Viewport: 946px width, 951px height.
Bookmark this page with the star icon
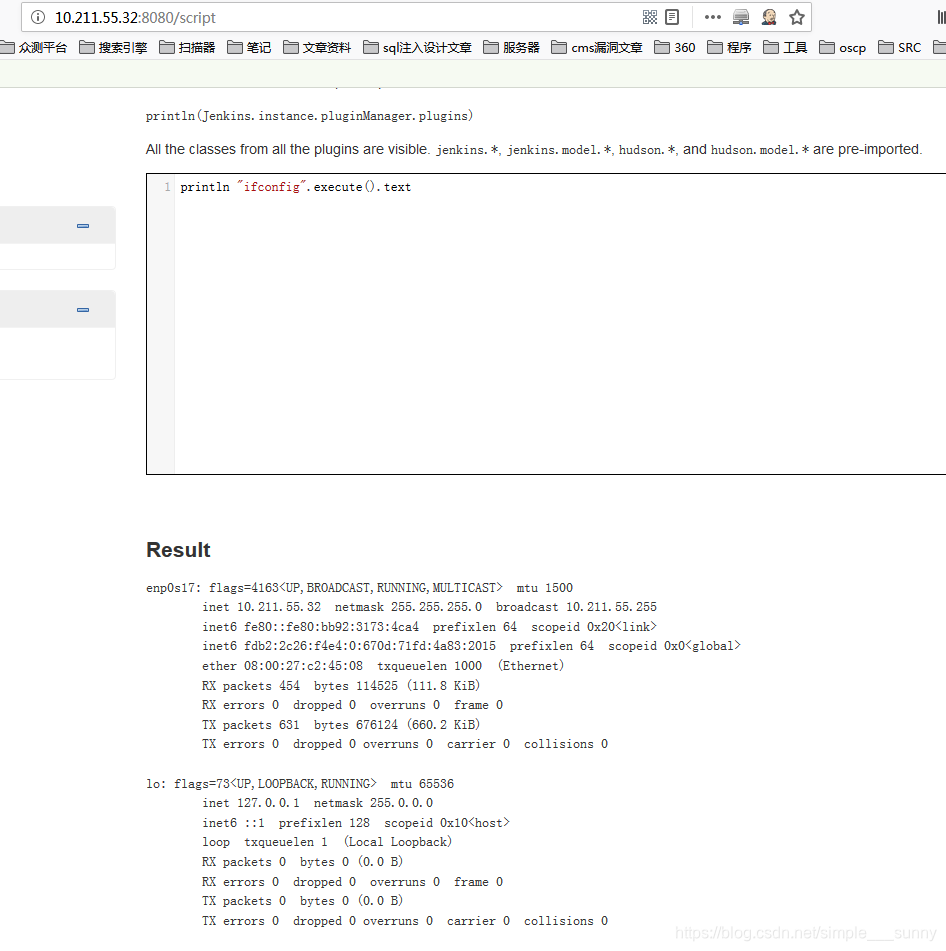(797, 17)
